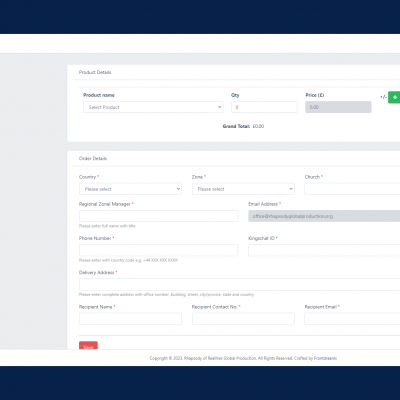Click the Copyright 2023 footer text
Screen dimensions: 400x400
231,358
